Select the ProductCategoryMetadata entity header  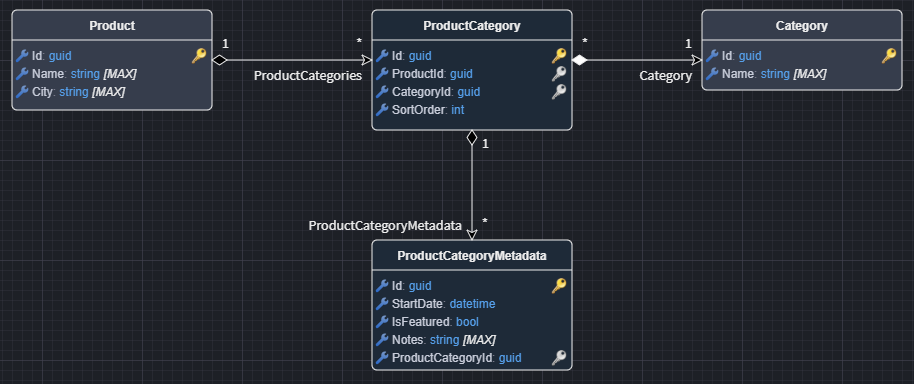[472, 256]
